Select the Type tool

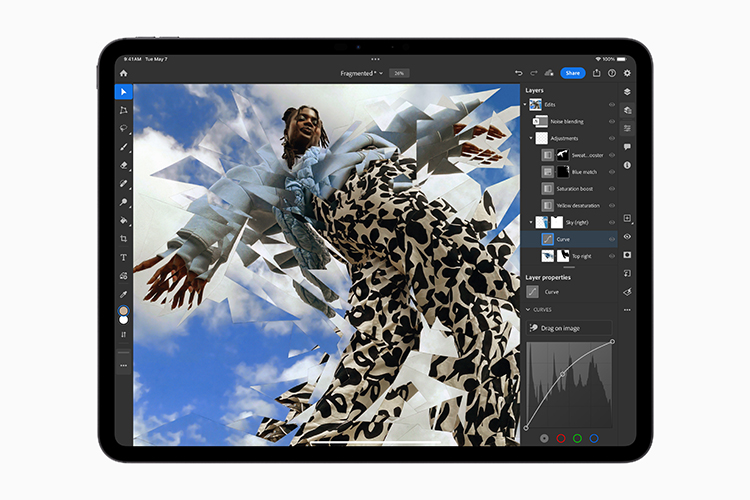[124, 257]
